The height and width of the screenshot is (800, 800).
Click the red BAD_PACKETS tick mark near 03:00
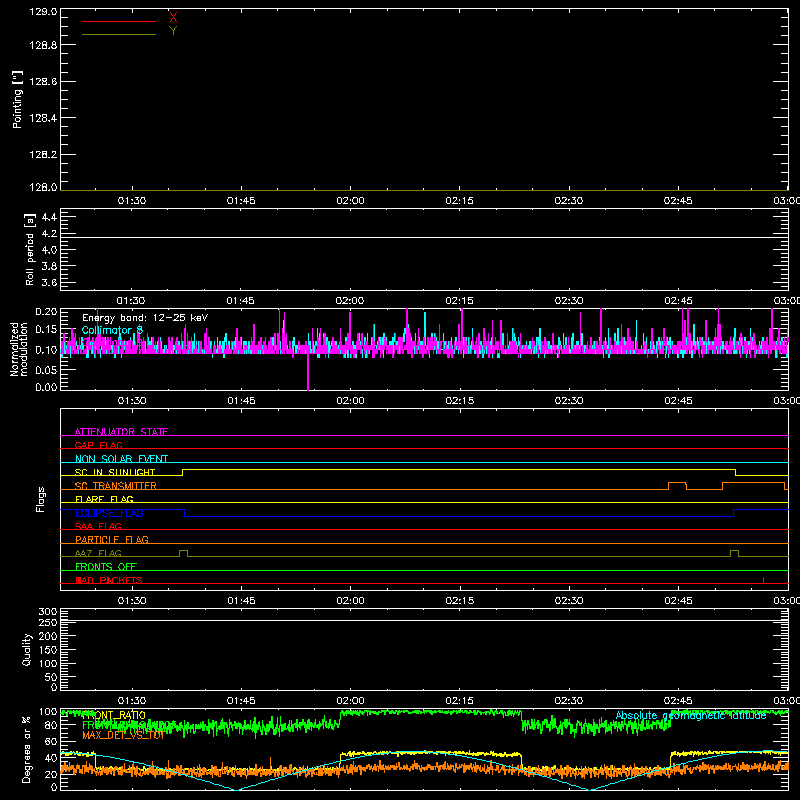pos(763,580)
